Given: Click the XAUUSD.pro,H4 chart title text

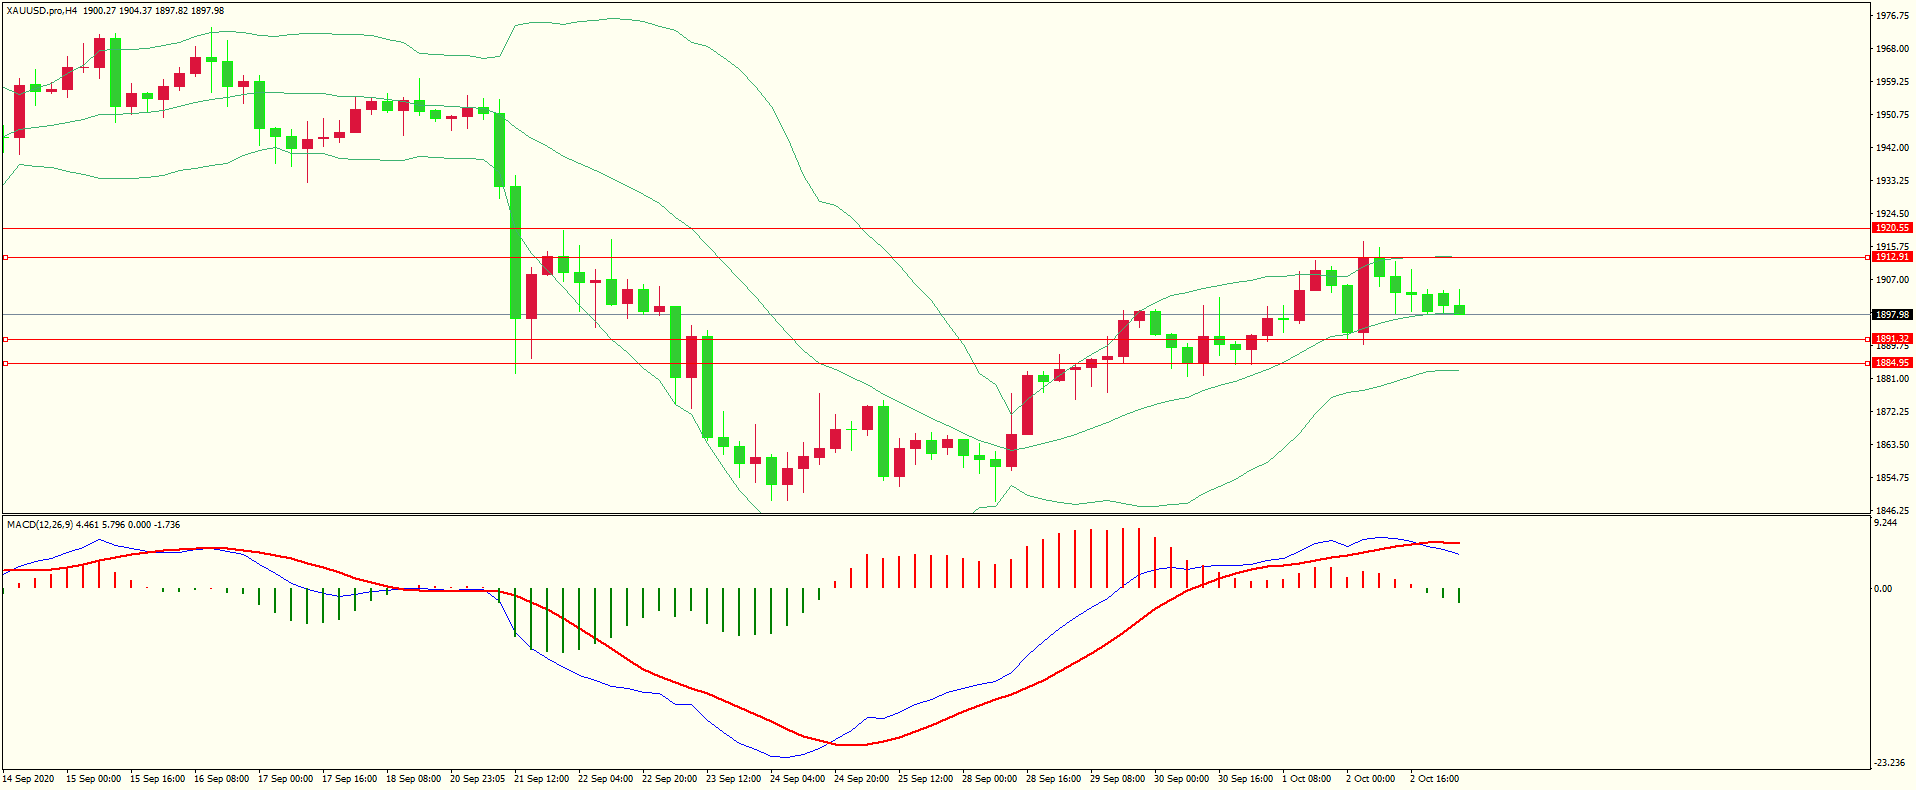Looking at the screenshot, I should pyautogui.click(x=42, y=11).
